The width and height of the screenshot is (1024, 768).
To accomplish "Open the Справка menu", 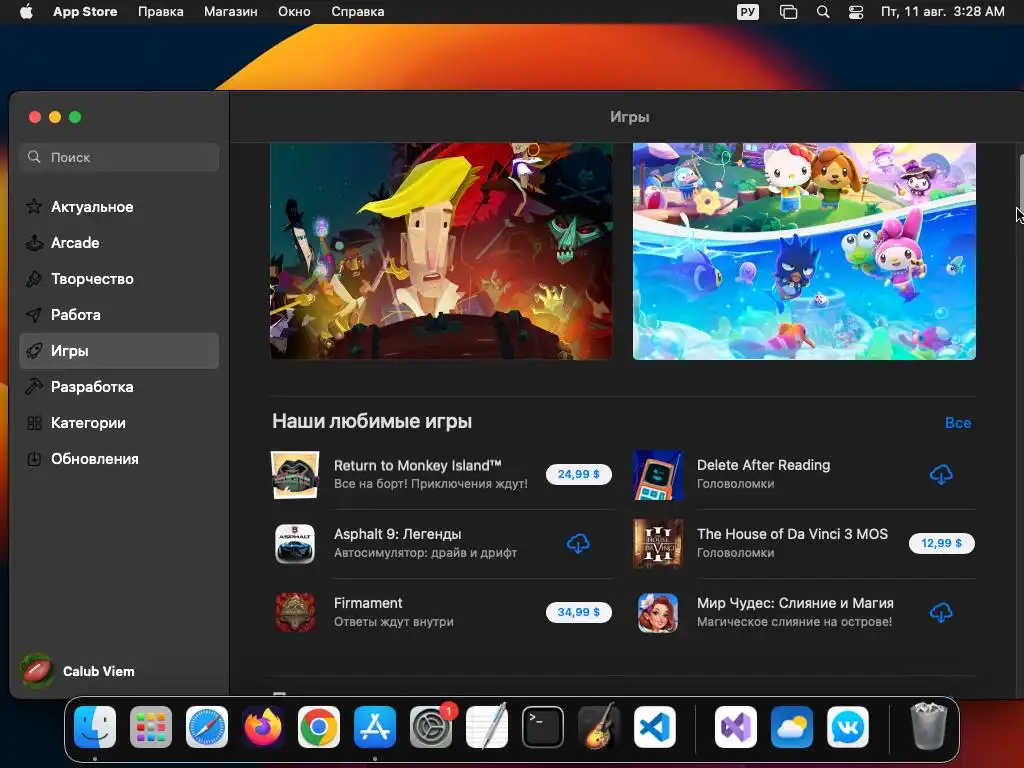I will [x=357, y=12].
